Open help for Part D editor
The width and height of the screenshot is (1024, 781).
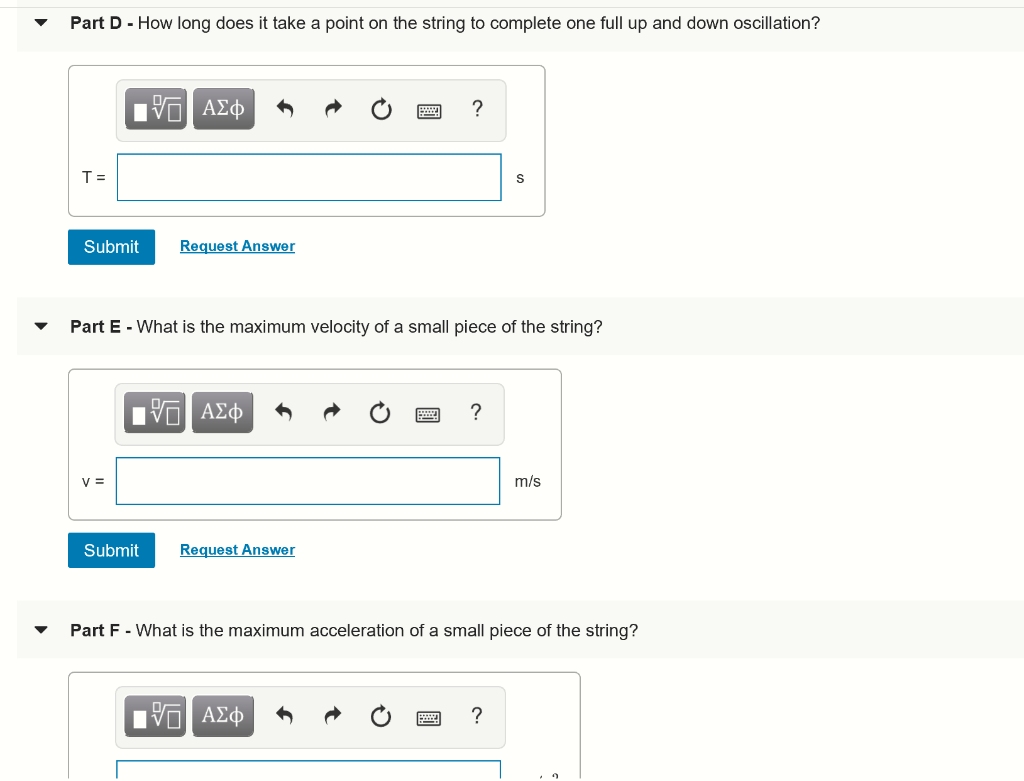coord(477,108)
